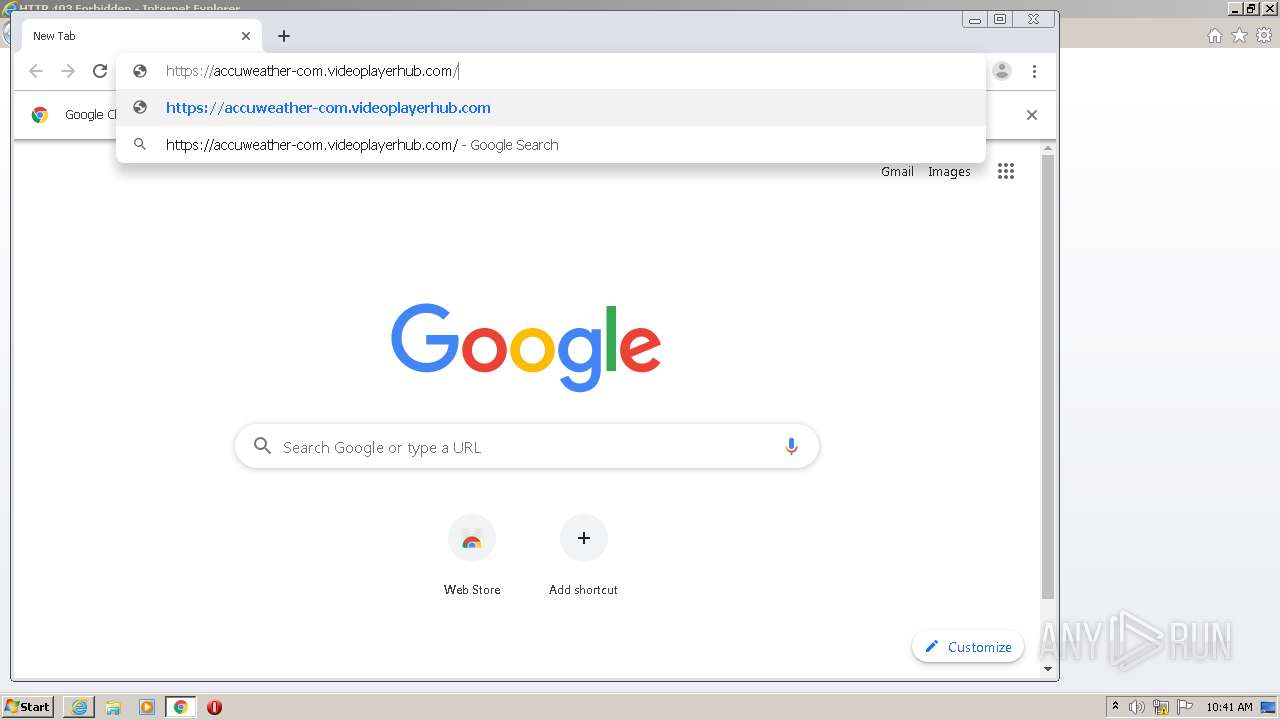Click the volume speaker tray icon

tap(1137, 707)
